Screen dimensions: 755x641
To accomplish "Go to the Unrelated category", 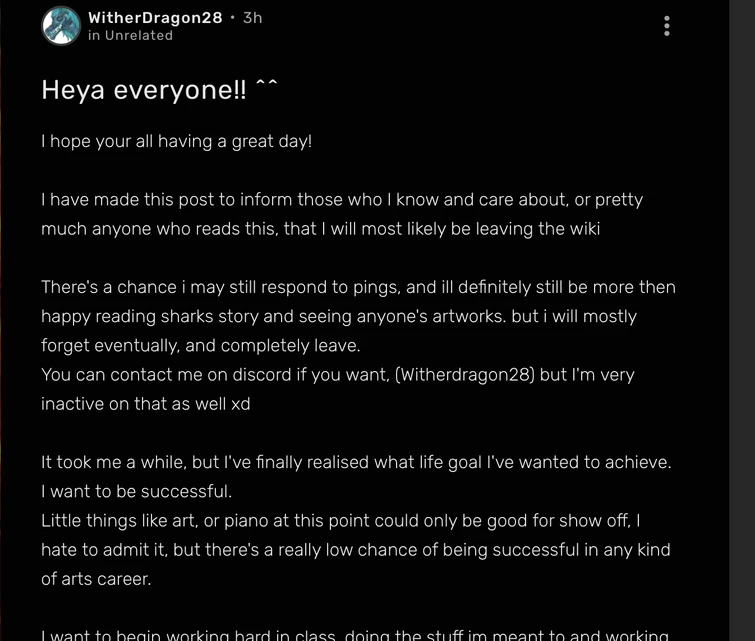I will click(x=139, y=35).
